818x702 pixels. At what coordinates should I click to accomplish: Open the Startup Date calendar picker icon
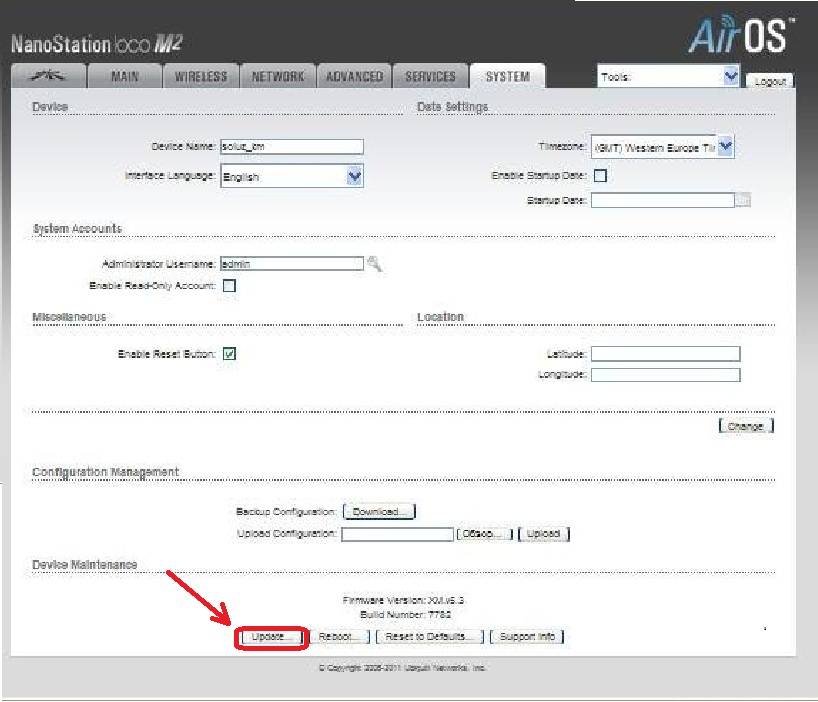[743, 200]
